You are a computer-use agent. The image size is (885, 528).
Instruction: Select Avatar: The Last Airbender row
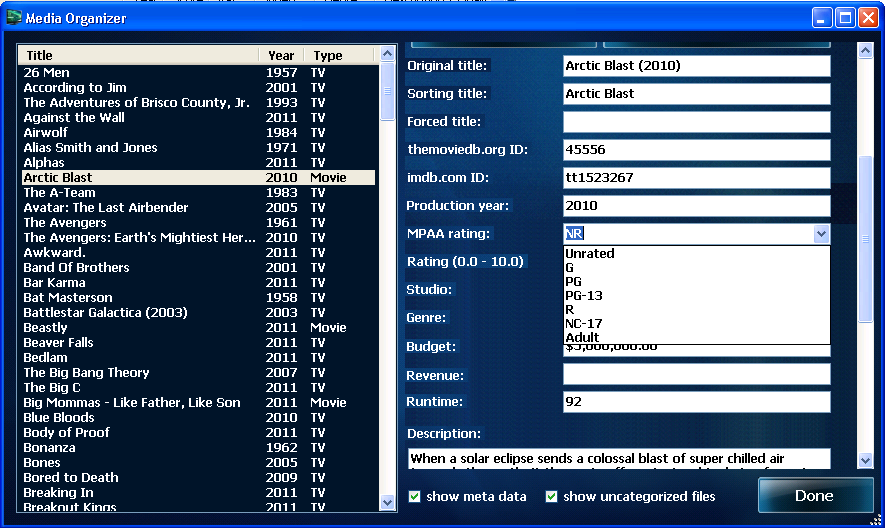coord(199,207)
